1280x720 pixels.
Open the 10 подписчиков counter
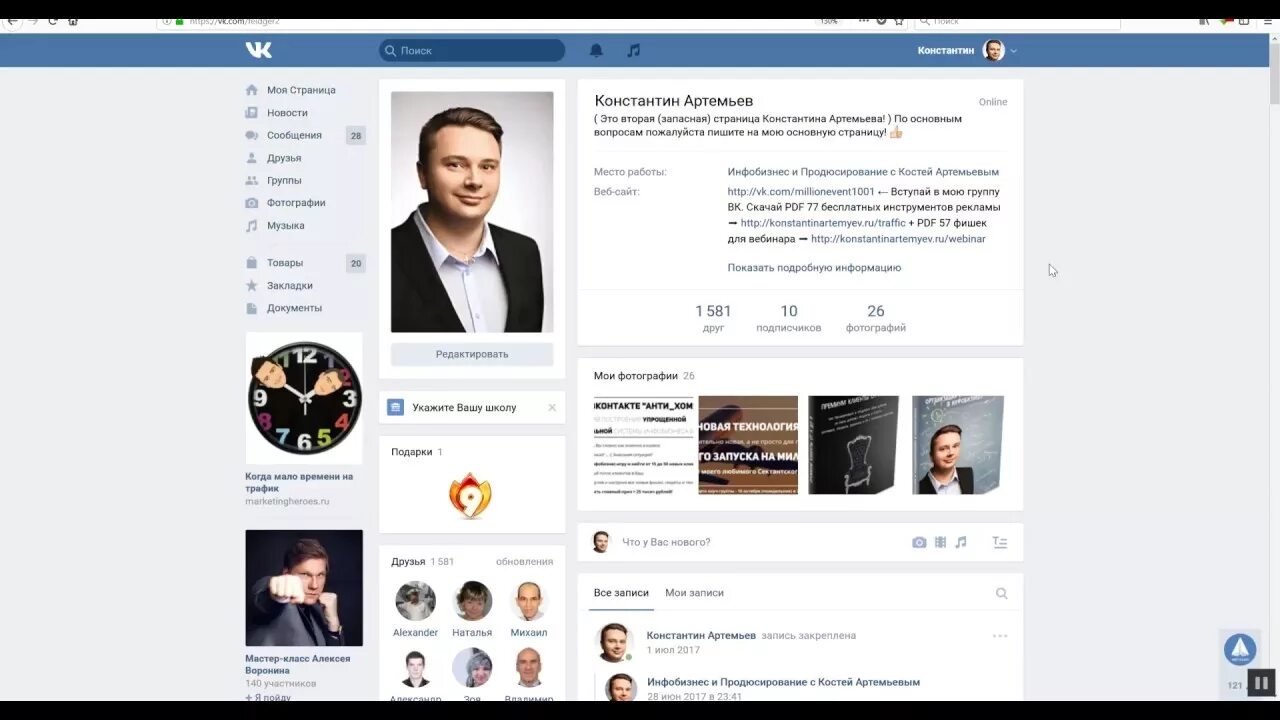[x=789, y=318]
